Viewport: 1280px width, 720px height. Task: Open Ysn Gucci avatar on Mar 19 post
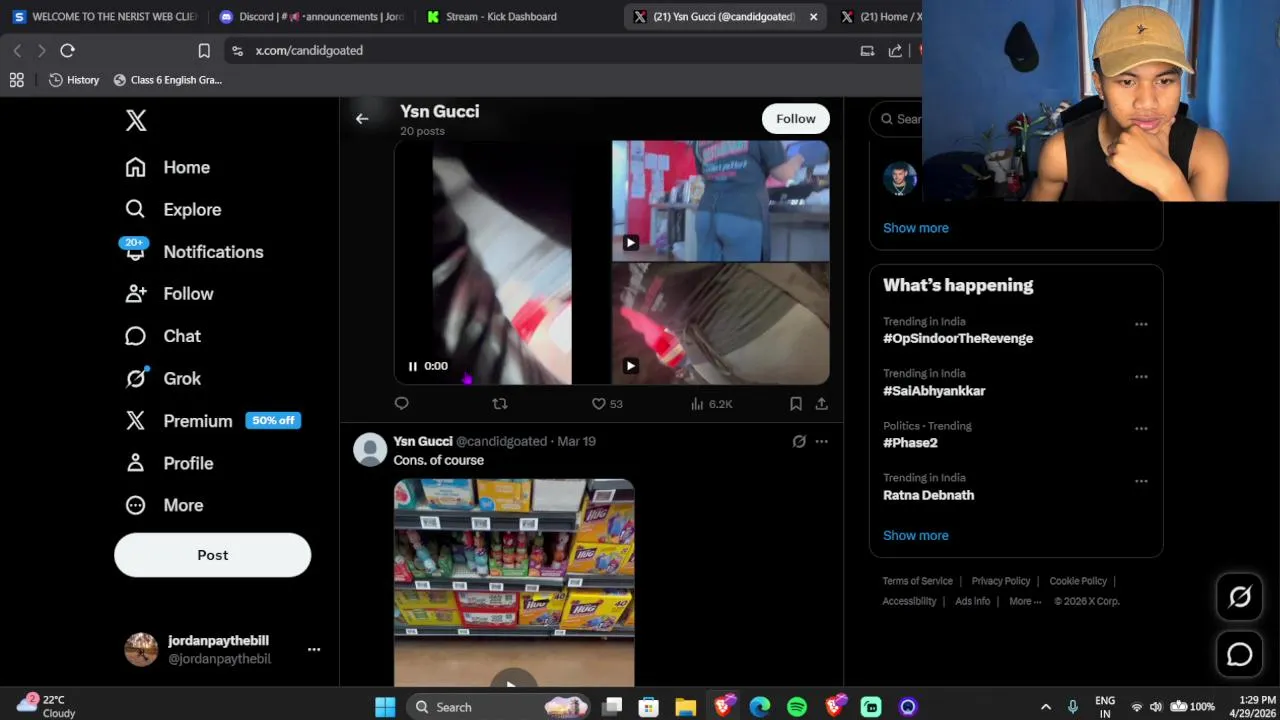point(370,450)
